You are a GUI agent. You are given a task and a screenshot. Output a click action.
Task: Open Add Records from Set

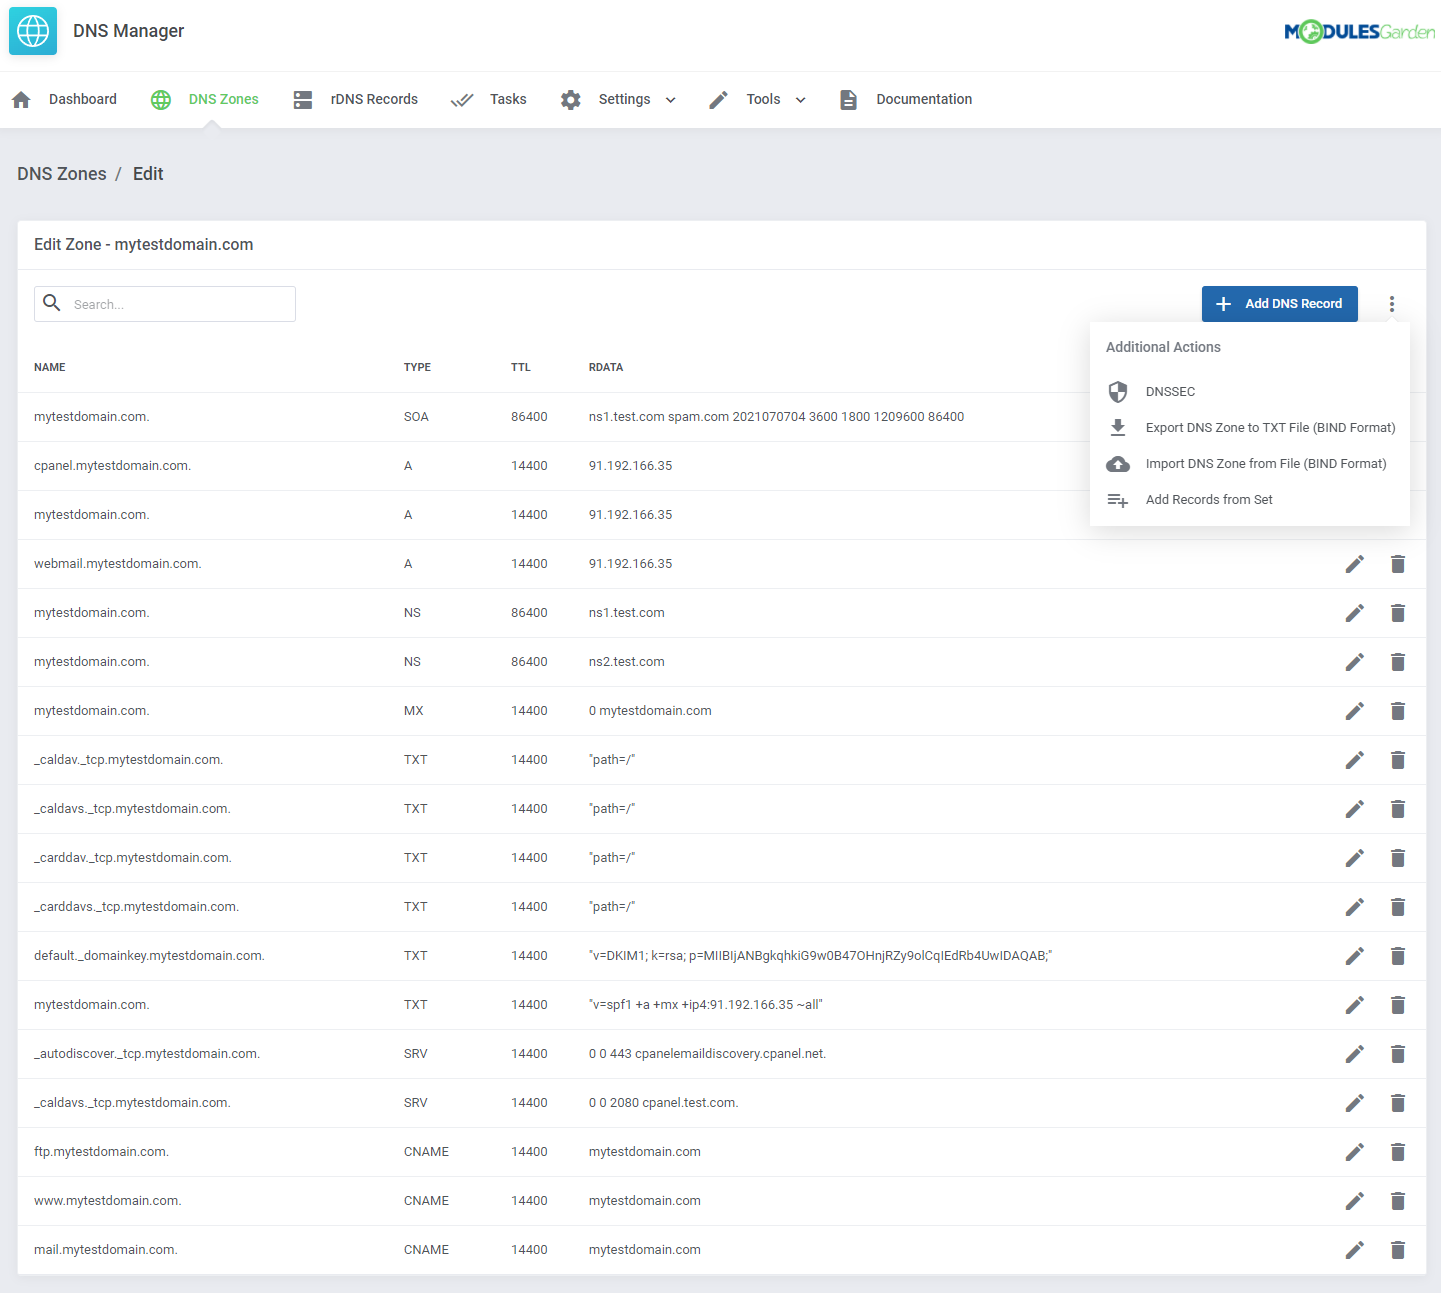coord(1208,499)
